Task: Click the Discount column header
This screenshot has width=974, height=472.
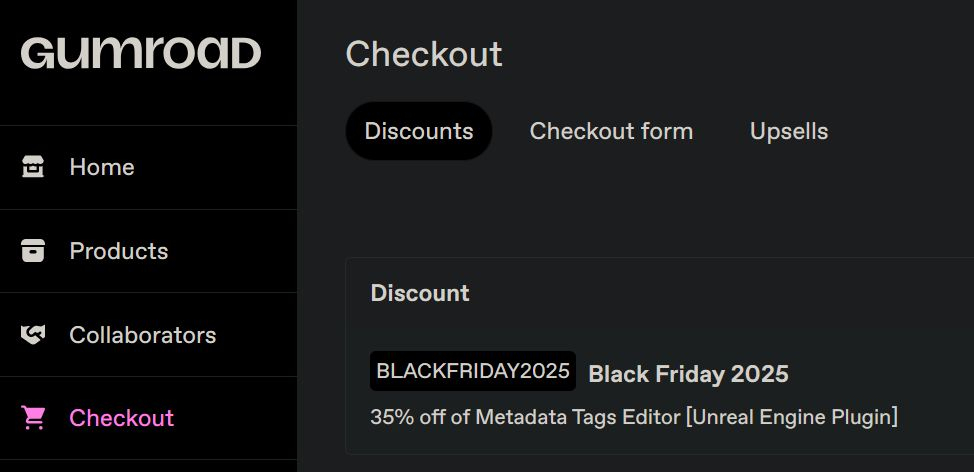Action: click(420, 293)
